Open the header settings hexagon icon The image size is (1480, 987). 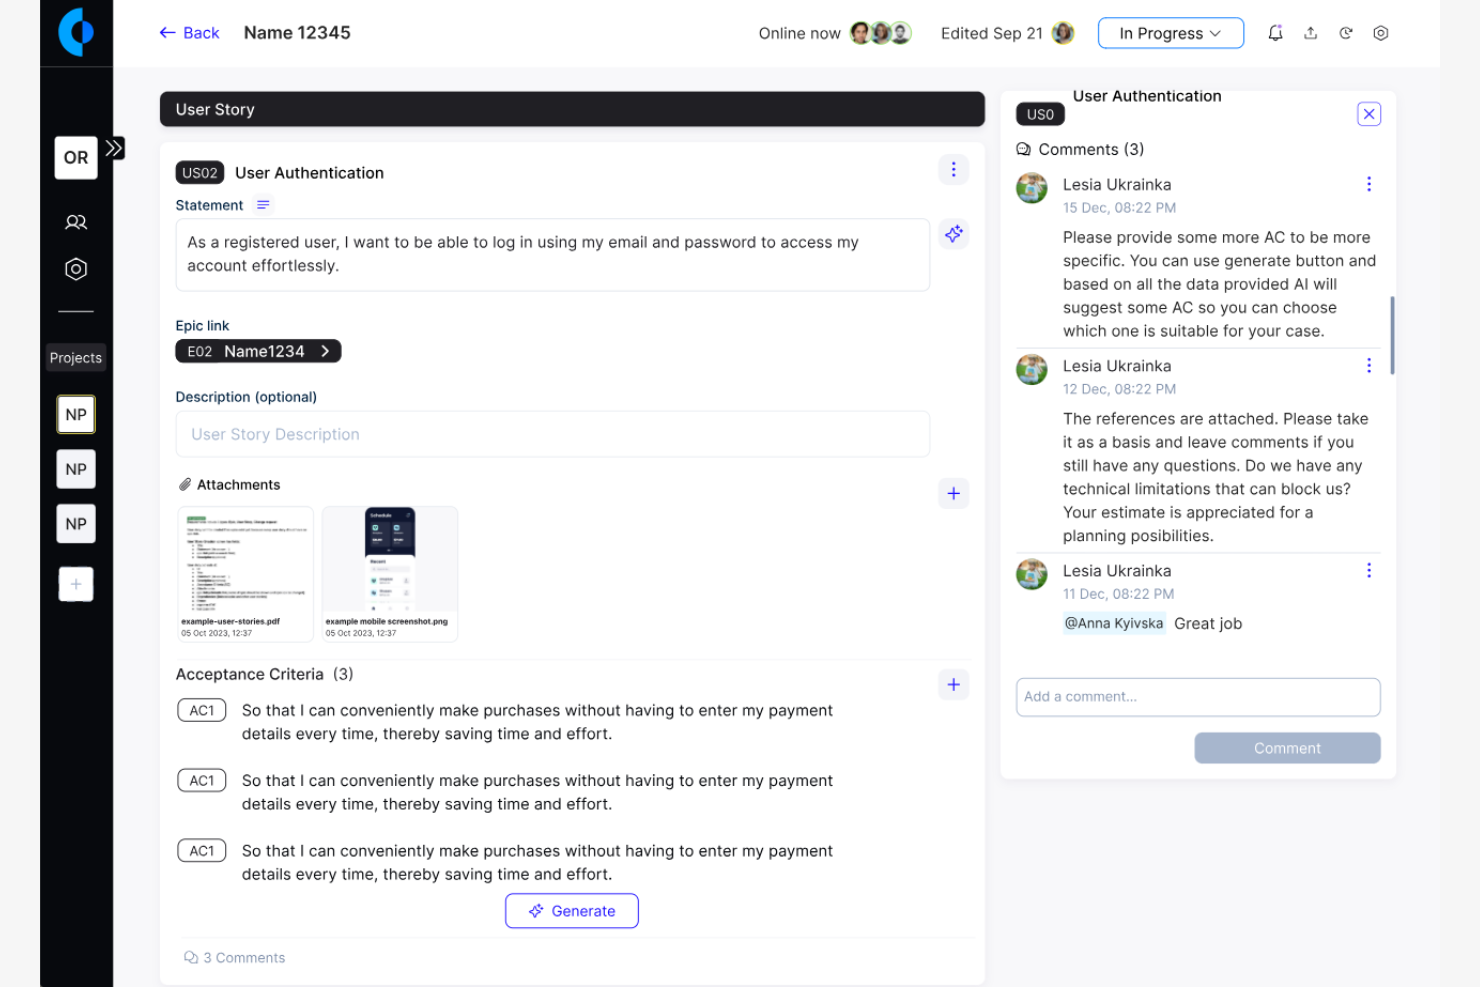1381,33
